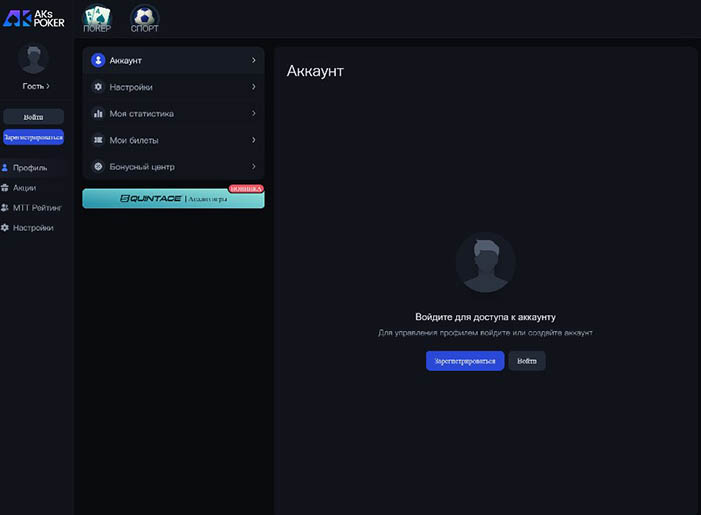
Task: Click the sidebar Зарегистрироваться button
Action: tap(34, 137)
